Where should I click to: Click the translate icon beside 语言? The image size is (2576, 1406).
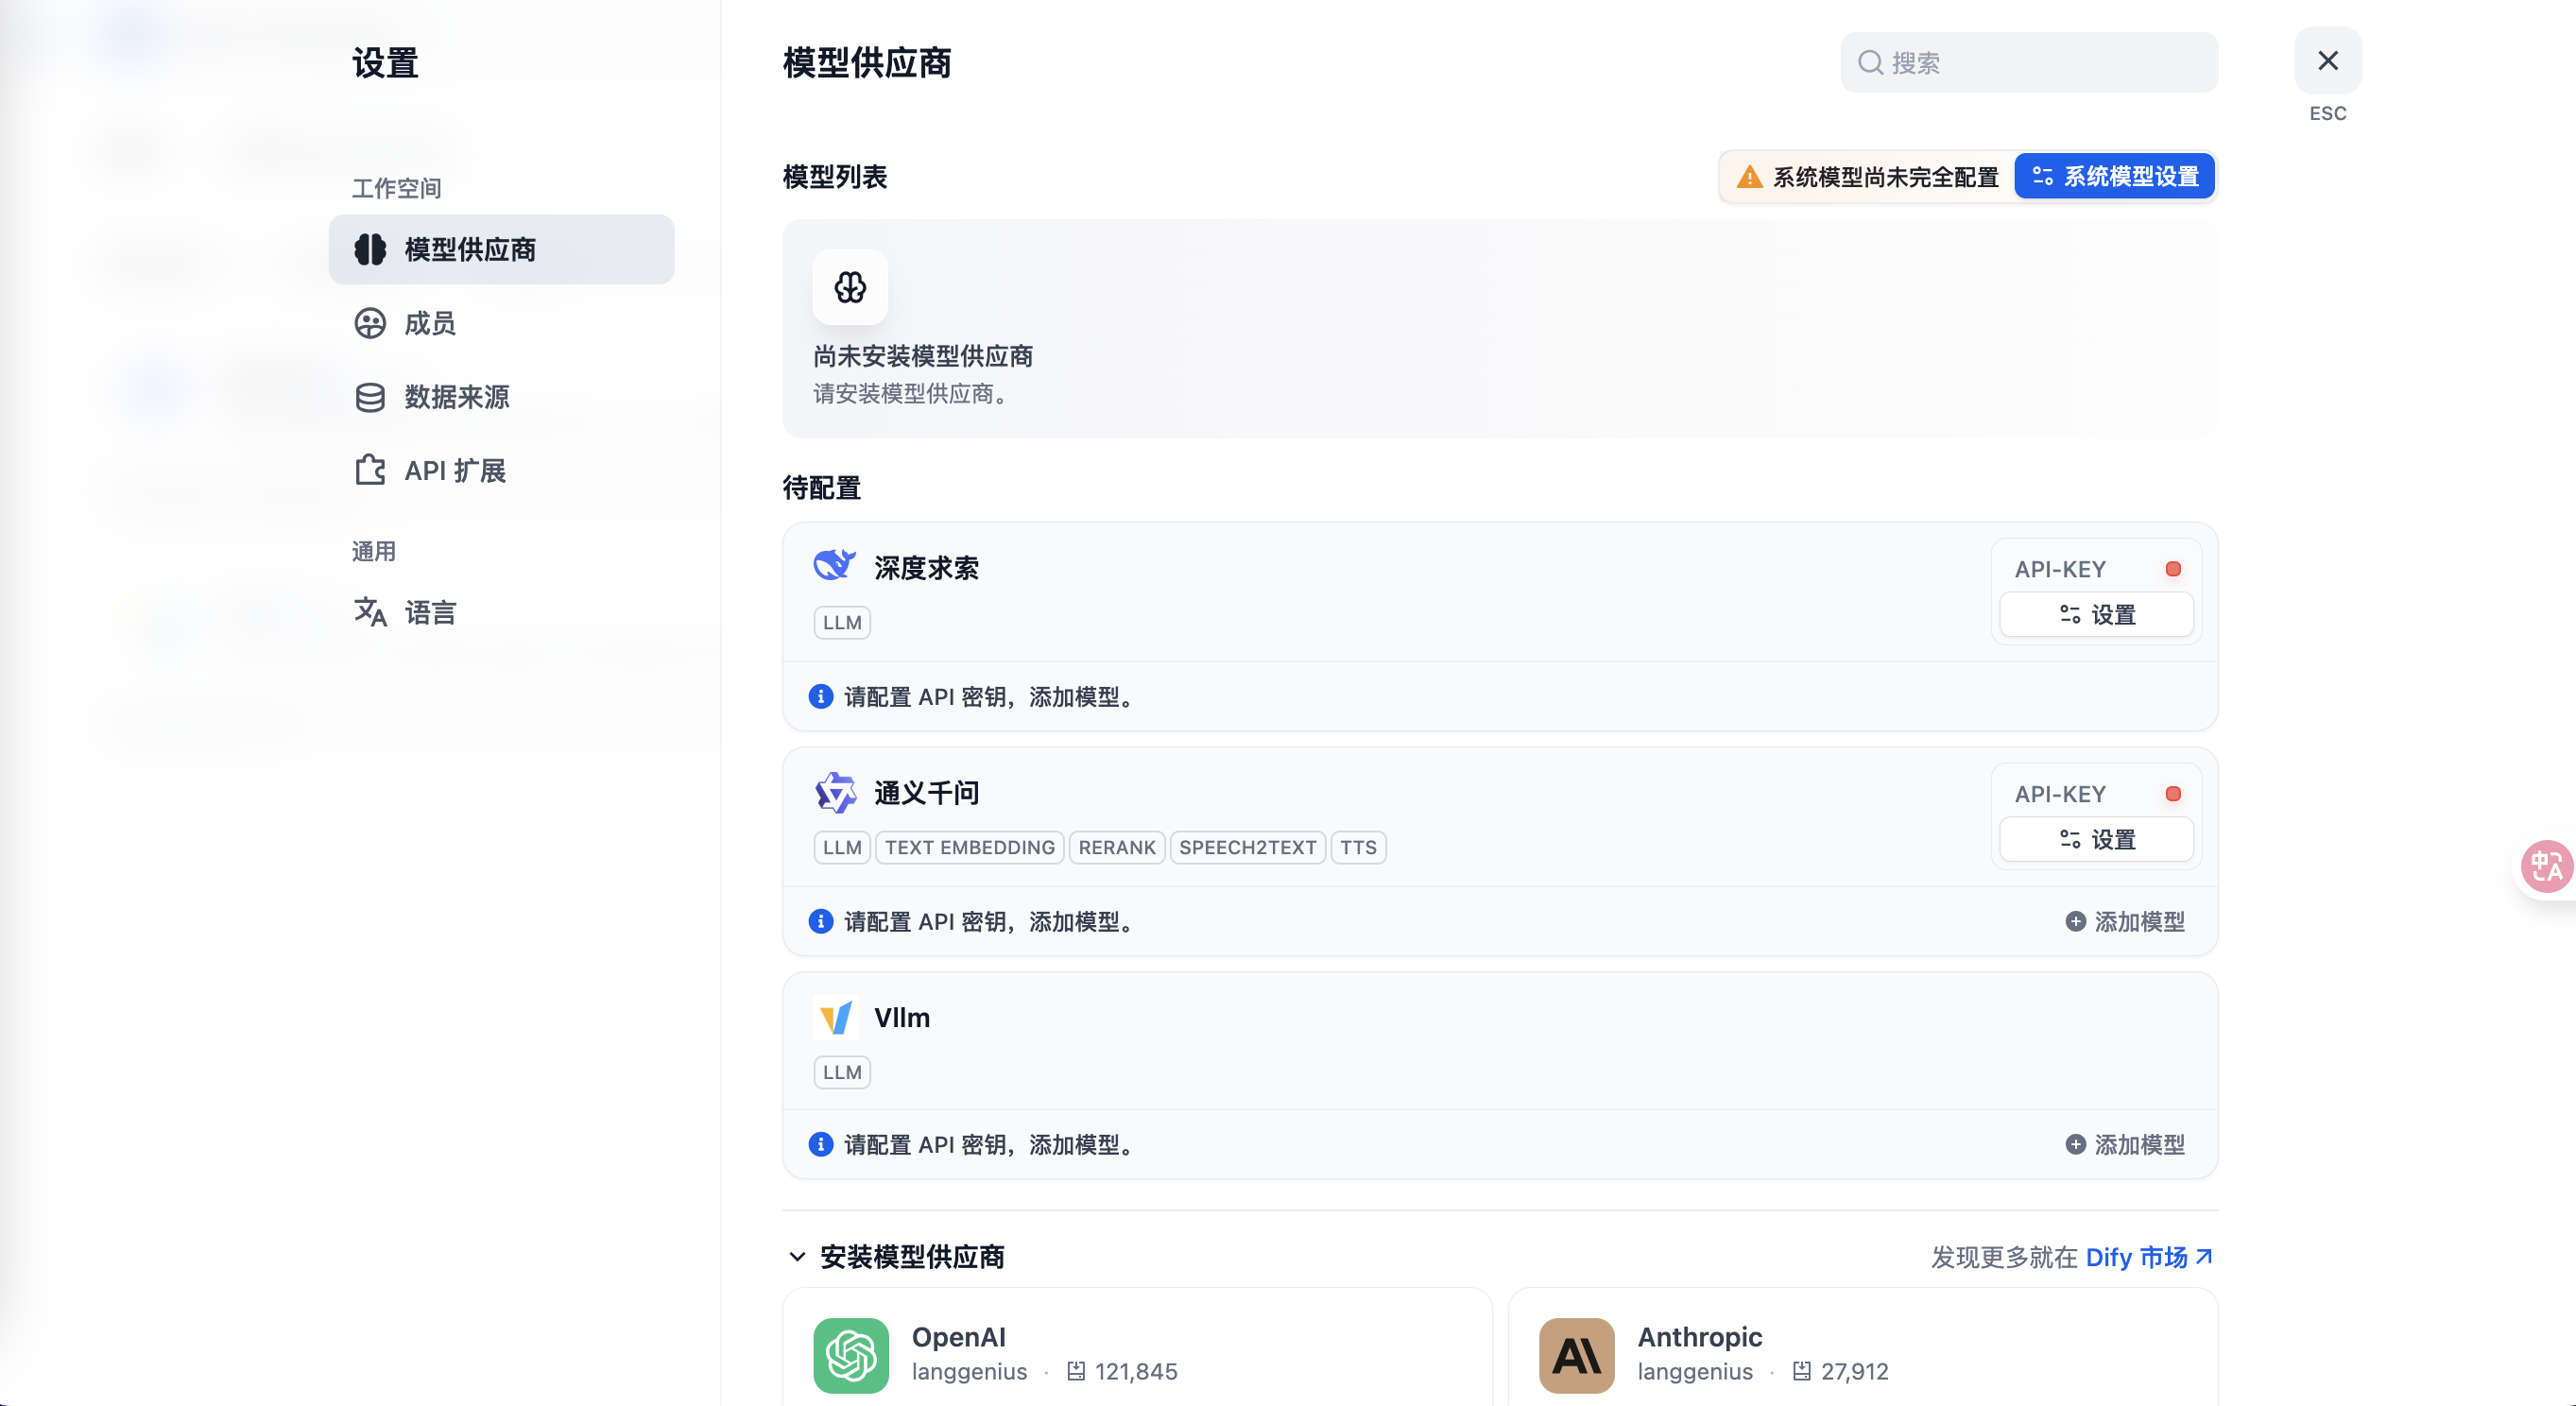[x=370, y=611]
